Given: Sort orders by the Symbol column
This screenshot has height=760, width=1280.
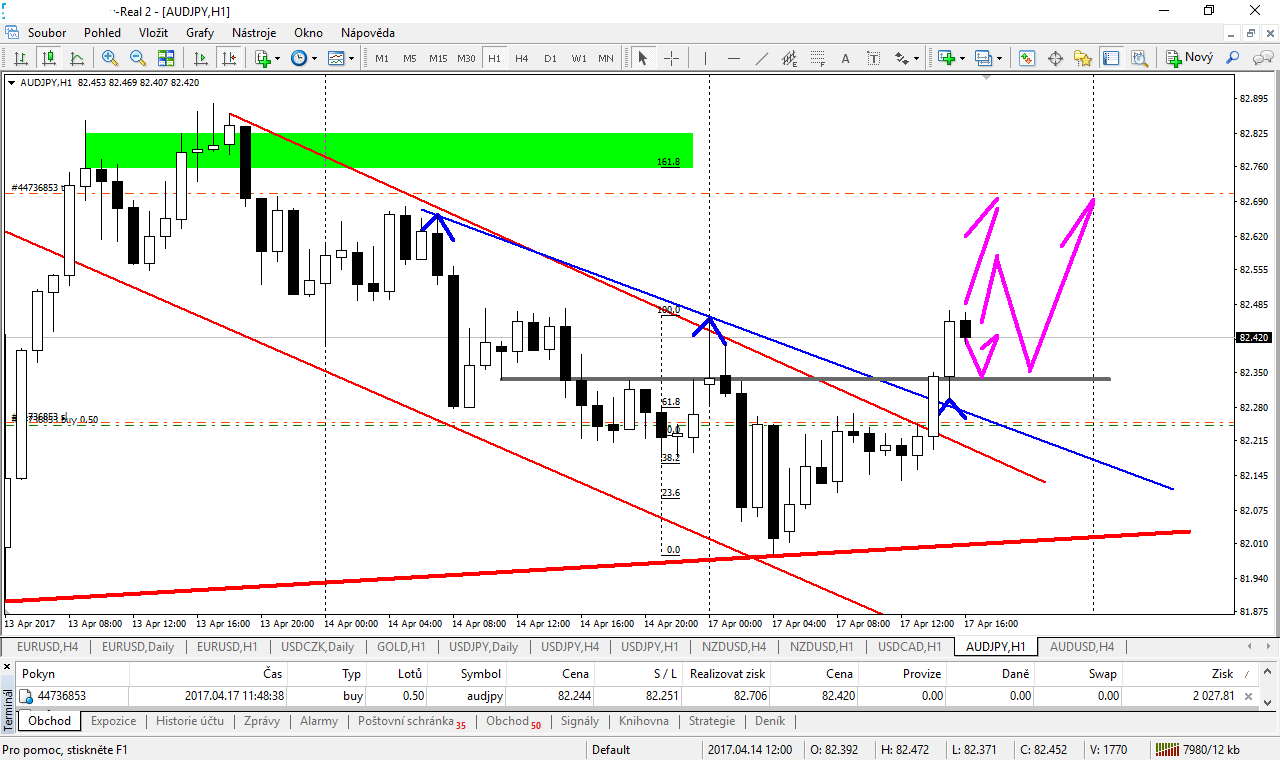Looking at the screenshot, I should tap(480, 674).
